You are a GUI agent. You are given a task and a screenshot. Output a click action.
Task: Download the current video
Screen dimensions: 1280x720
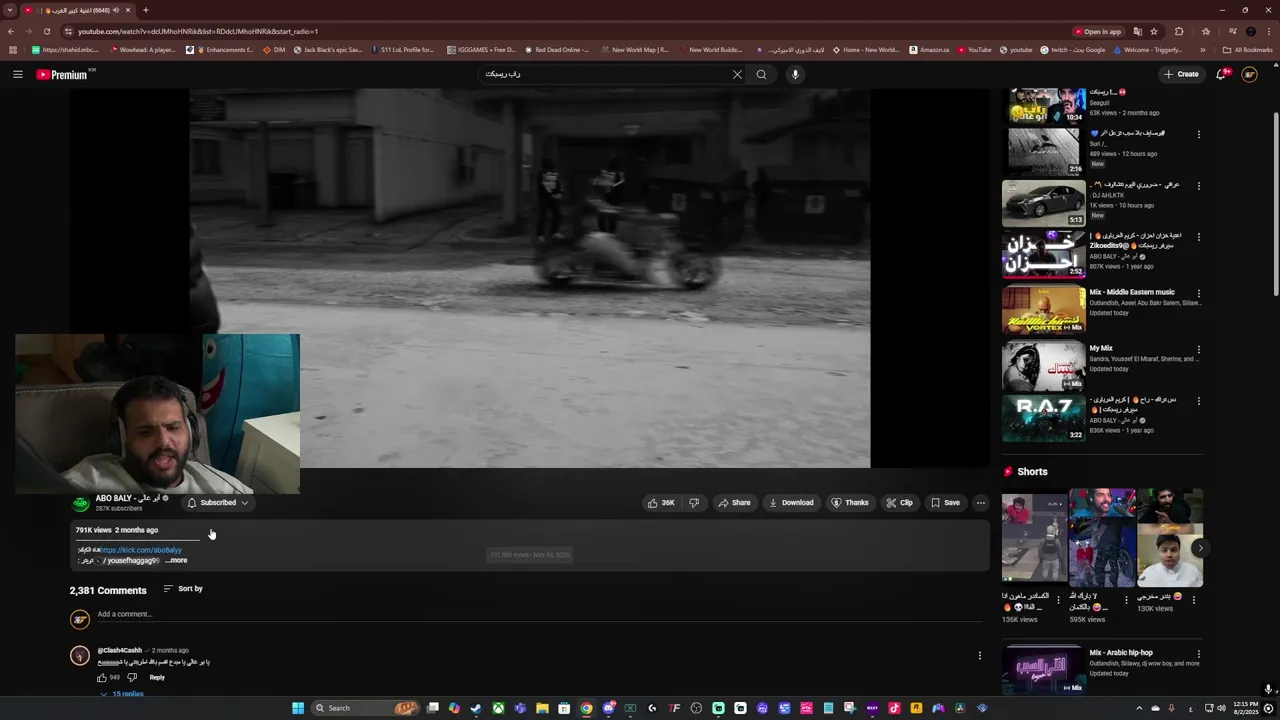click(791, 503)
